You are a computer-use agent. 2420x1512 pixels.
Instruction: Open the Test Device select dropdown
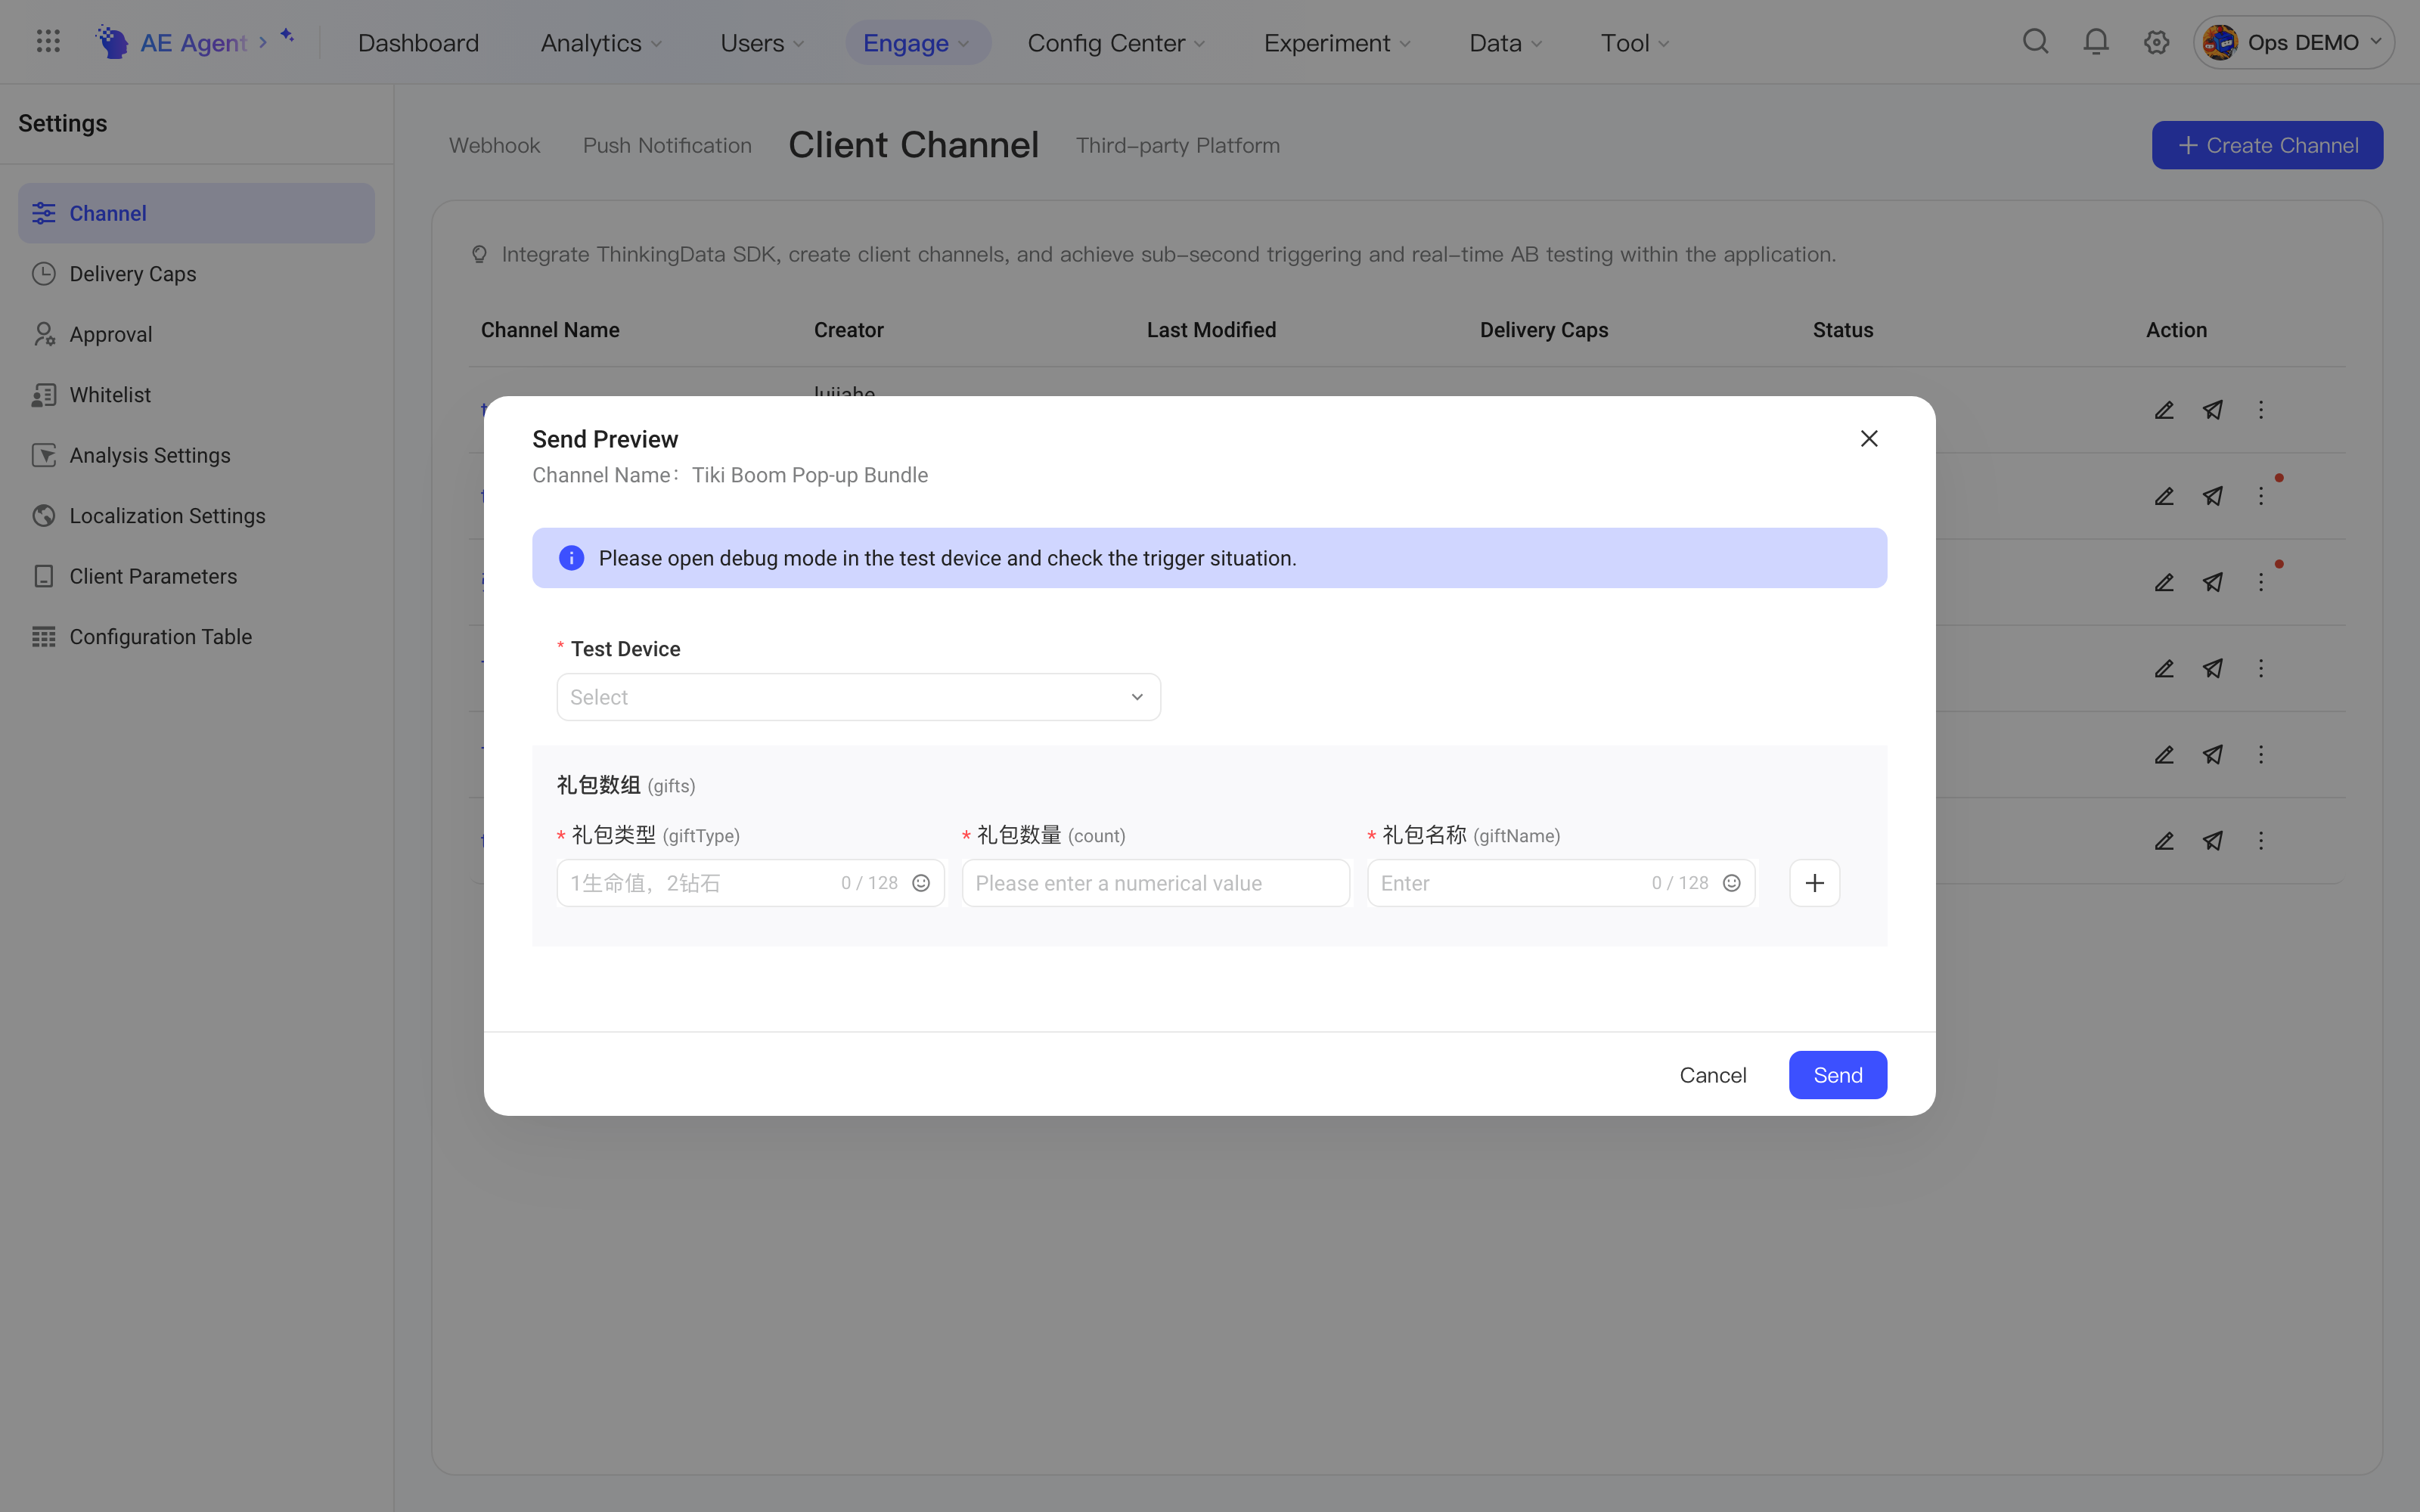click(x=858, y=697)
